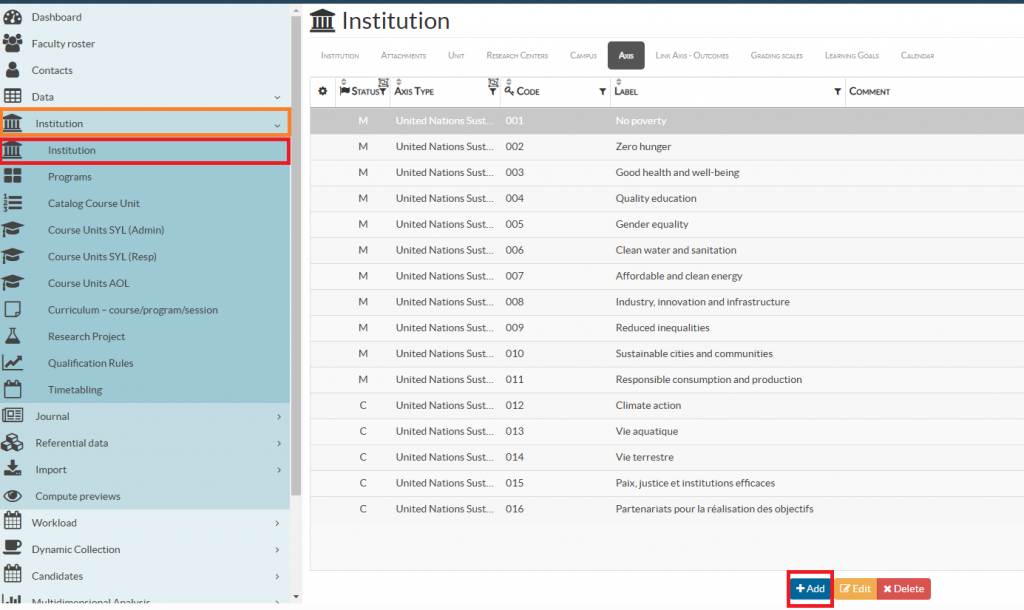Viewport: 1024px width, 610px height.
Task: Collapse the Institution sidebar section
Action: (277, 124)
